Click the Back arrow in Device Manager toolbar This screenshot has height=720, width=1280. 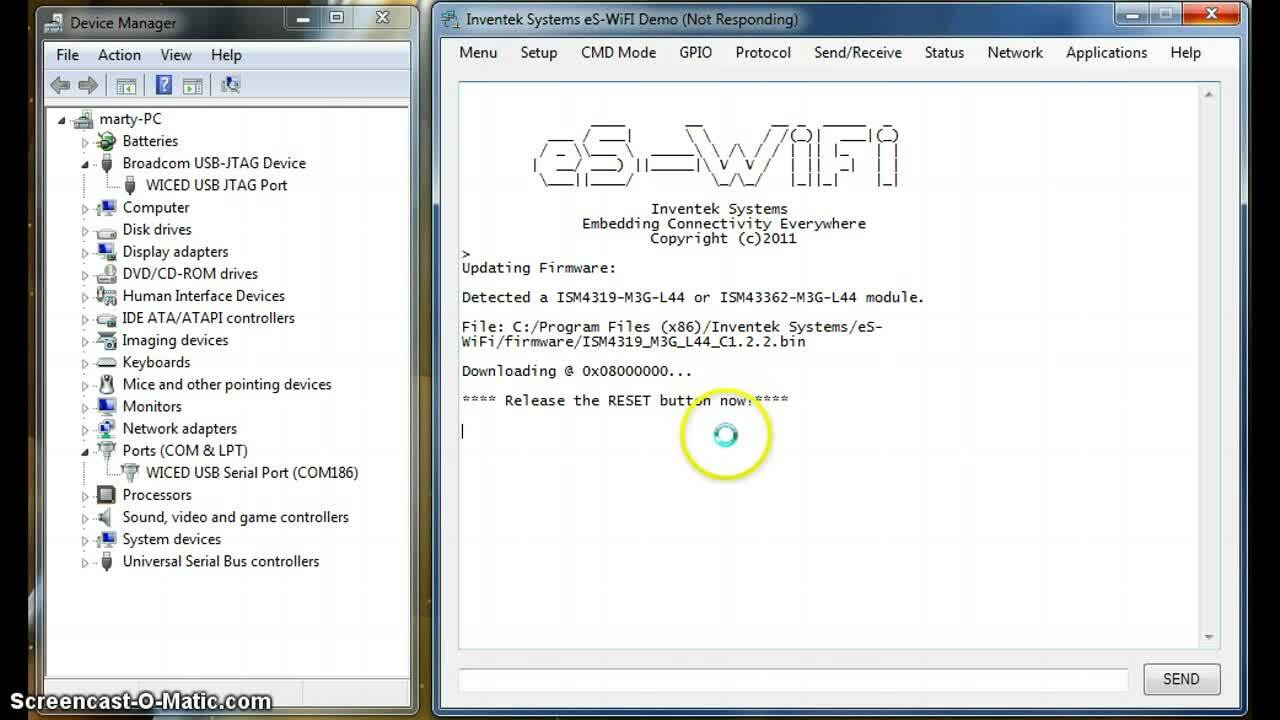point(60,85)
